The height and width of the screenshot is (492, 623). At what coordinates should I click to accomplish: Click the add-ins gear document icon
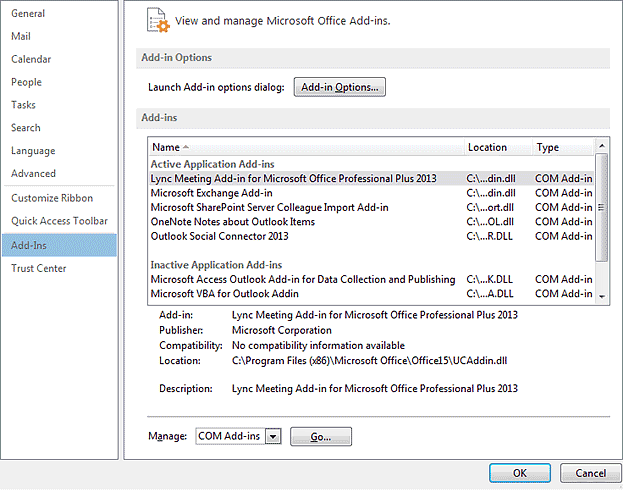(158, 20)
